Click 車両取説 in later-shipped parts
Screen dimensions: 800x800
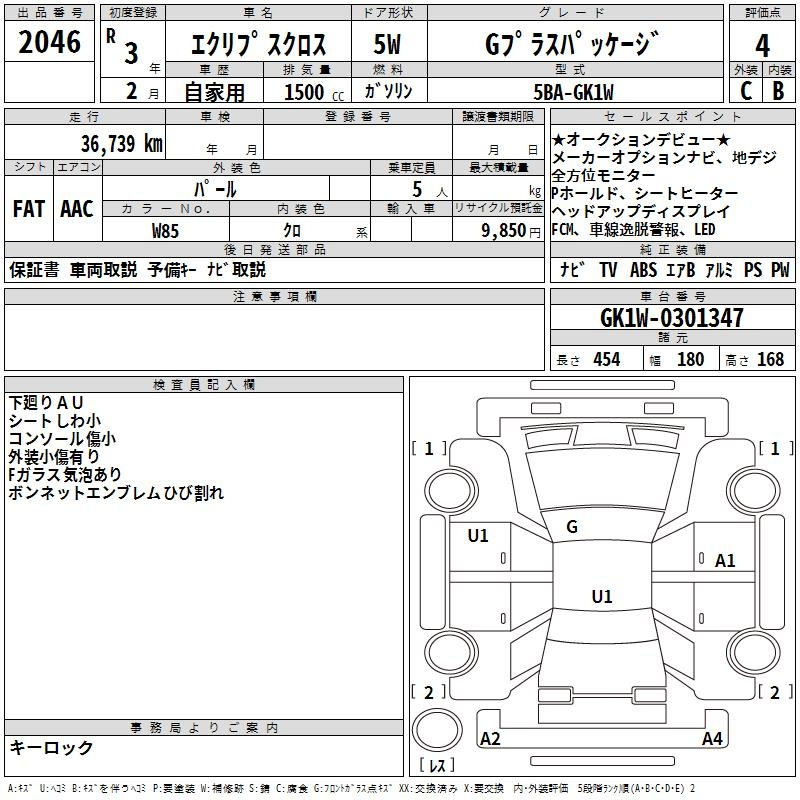pyautogui.click(x=104, y=269)
